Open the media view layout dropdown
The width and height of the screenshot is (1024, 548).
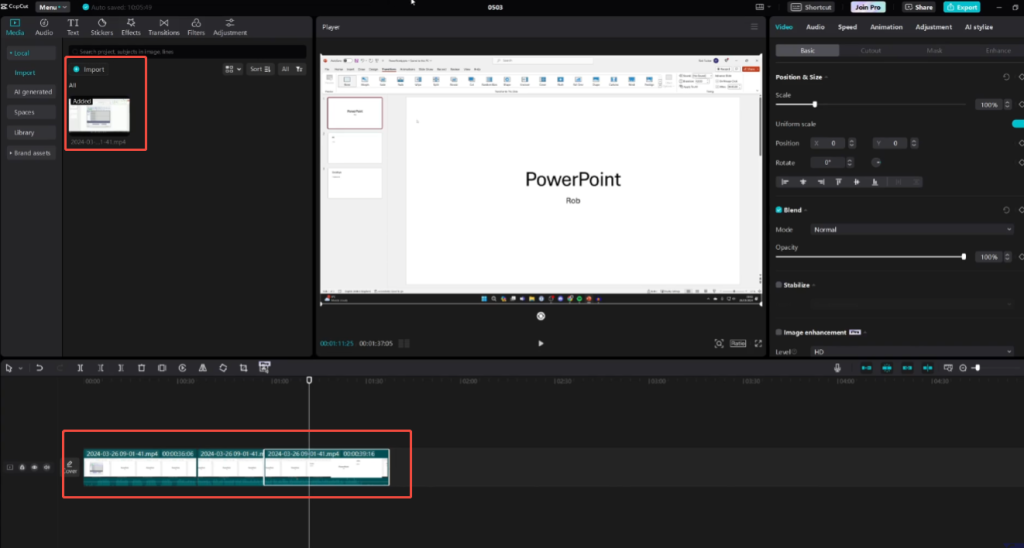232,69
